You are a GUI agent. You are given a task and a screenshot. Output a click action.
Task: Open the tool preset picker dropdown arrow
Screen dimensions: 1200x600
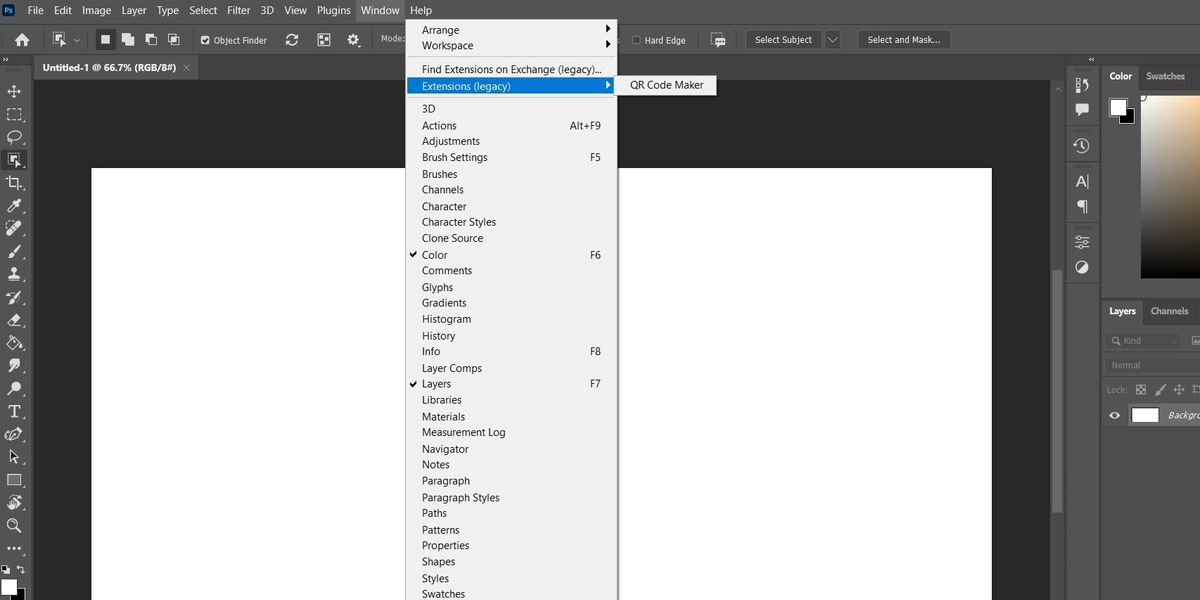point(77,40)
